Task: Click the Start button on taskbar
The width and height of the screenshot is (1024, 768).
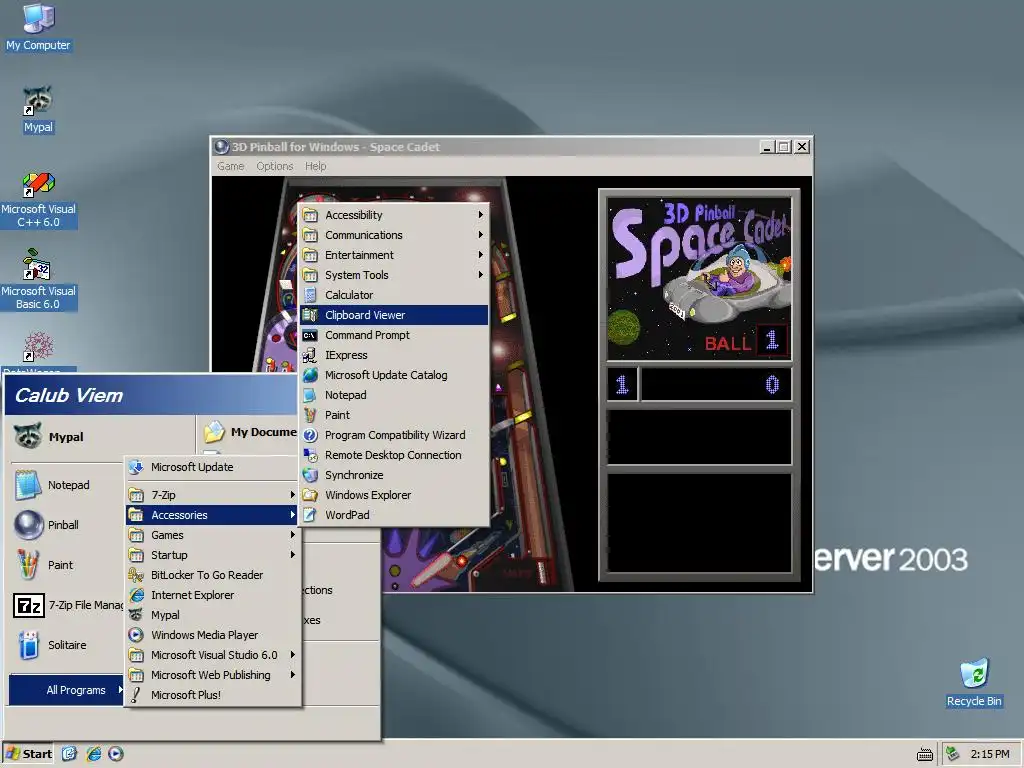Action: 29,754
